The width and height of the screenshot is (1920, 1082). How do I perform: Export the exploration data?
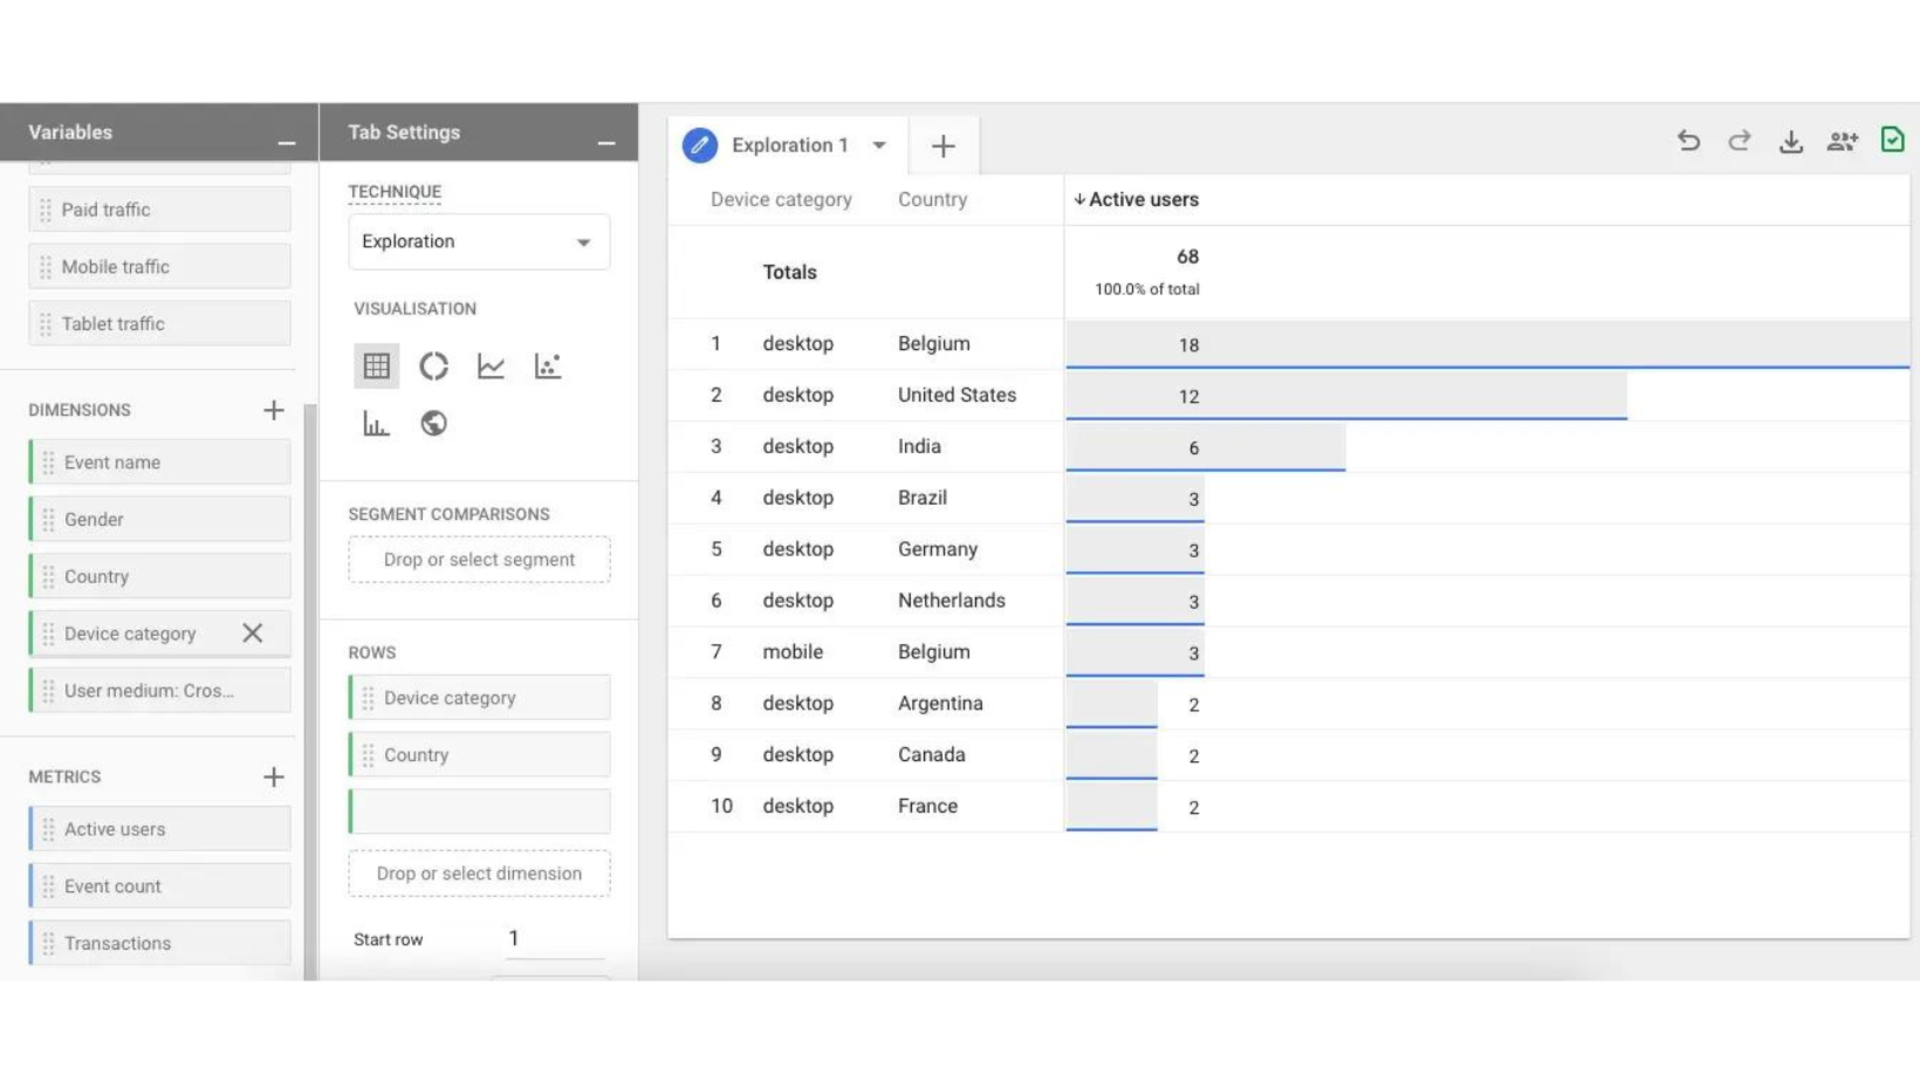pos(1790,141)
